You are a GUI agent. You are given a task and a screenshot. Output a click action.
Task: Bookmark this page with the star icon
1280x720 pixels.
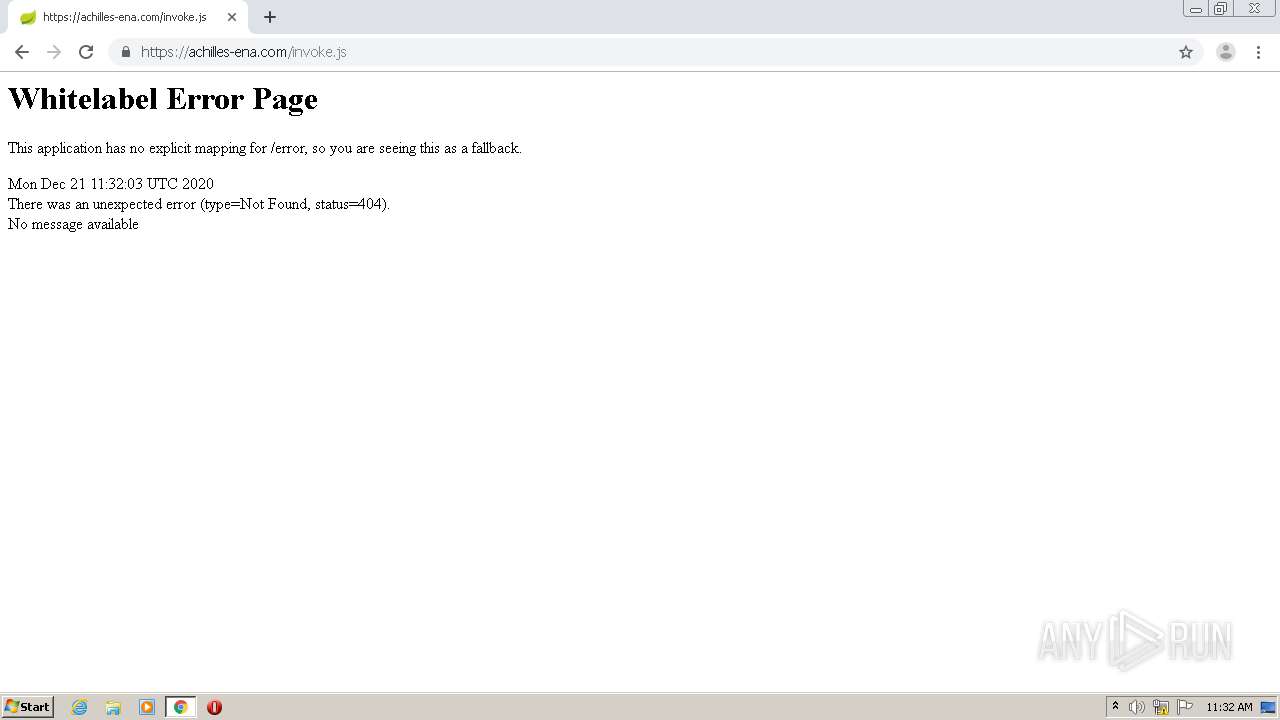tap(1186, 52)
